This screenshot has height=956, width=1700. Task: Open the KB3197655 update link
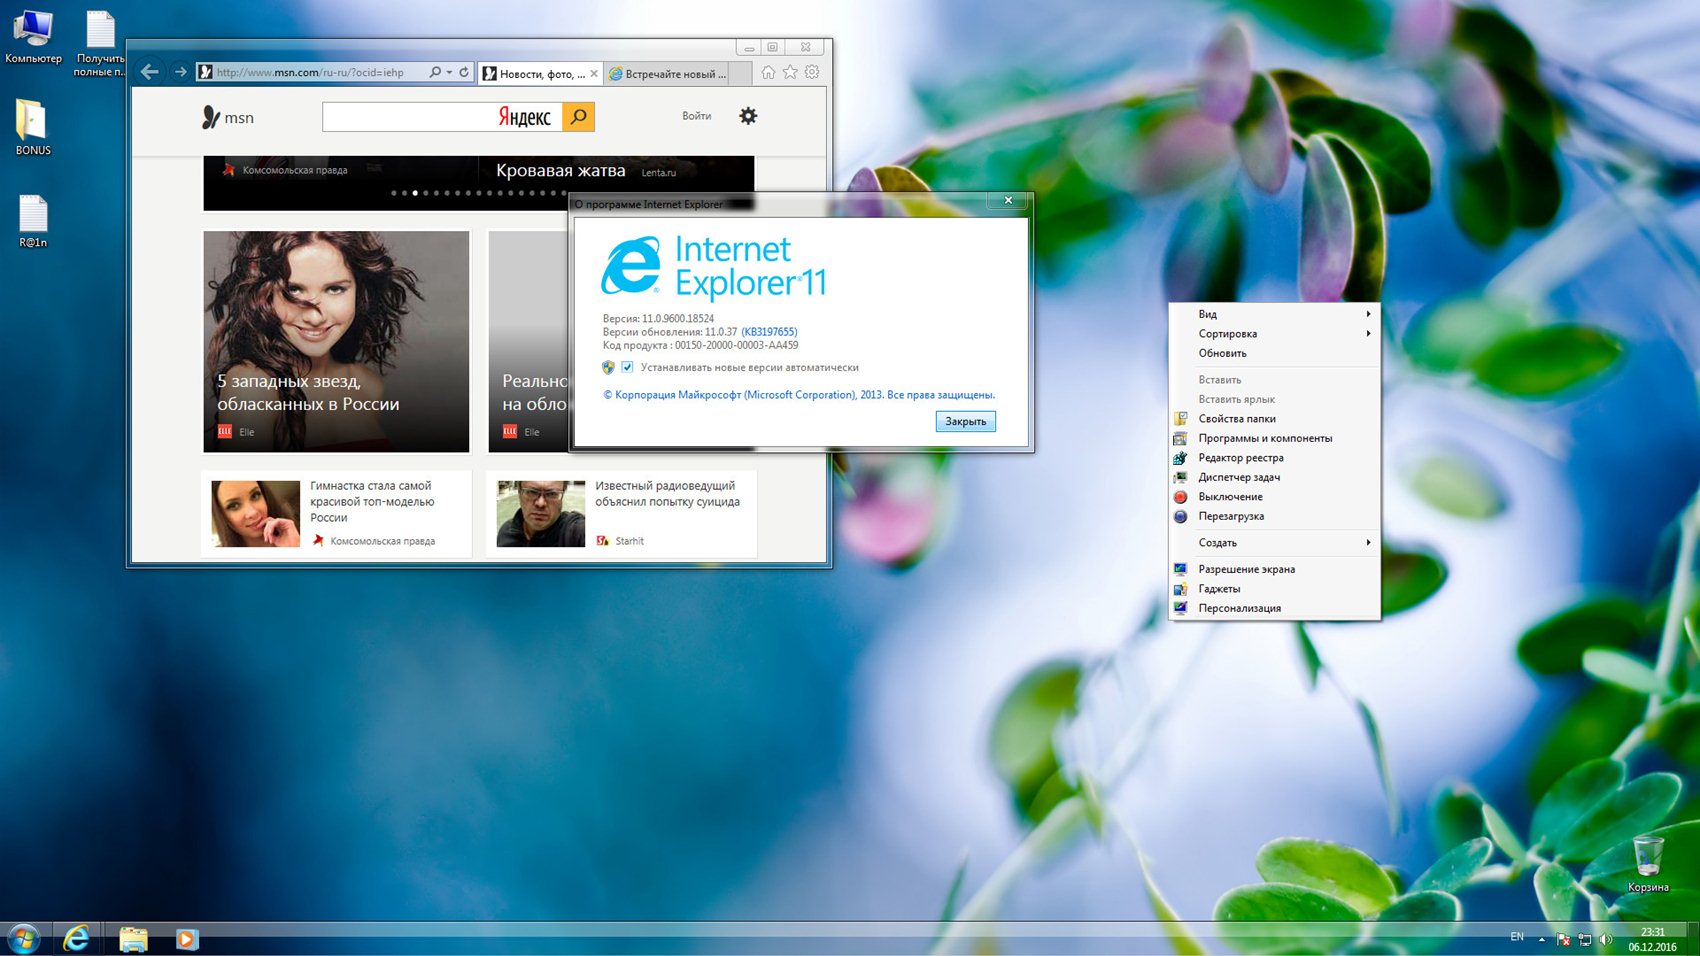(x=769, y=332)
